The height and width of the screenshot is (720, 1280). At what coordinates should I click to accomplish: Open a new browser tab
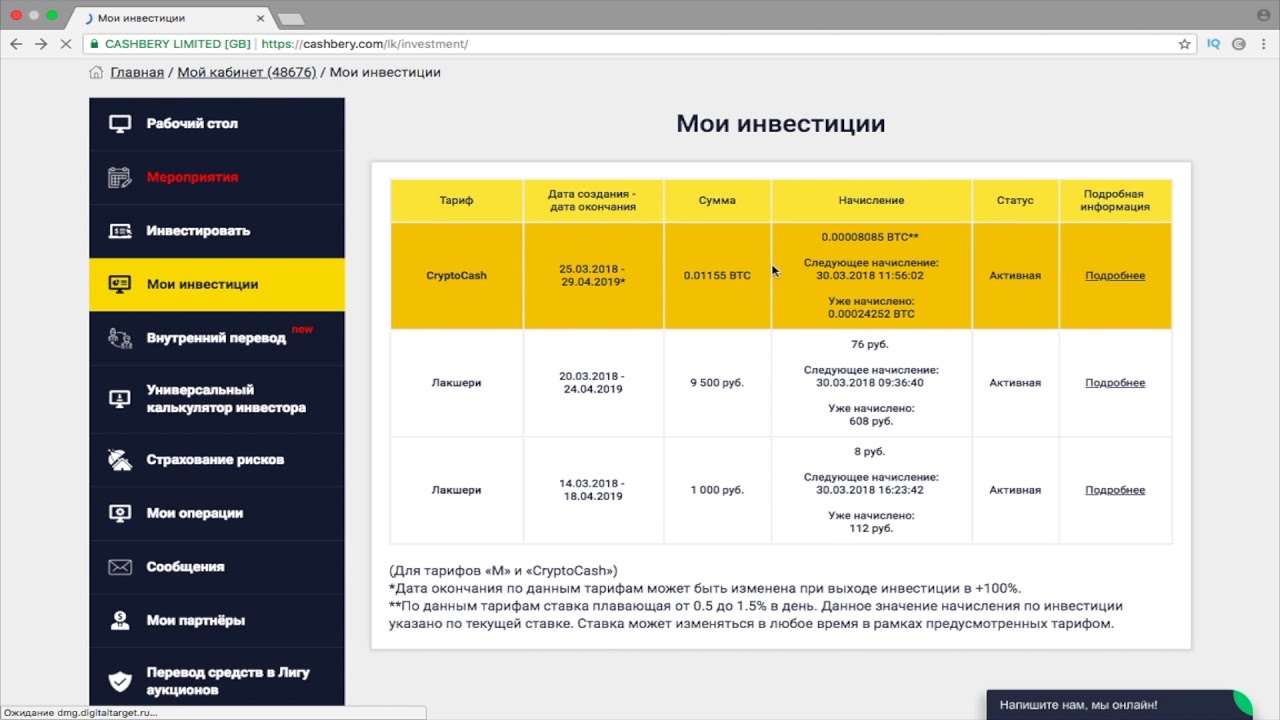click(290, 19)
